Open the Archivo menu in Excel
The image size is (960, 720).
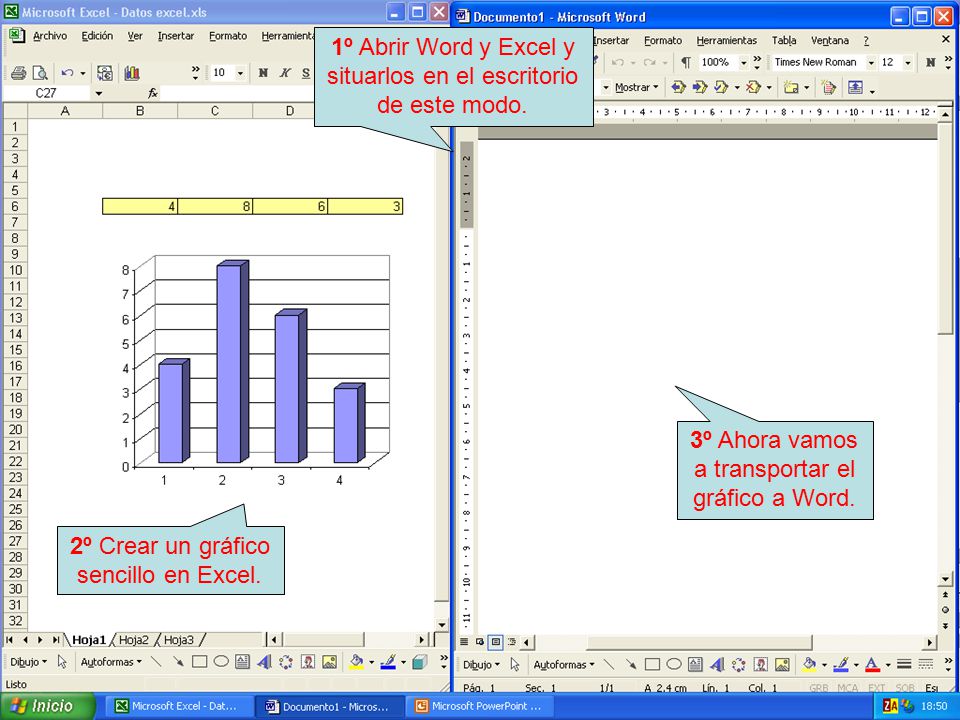click(x=50, y=36)
